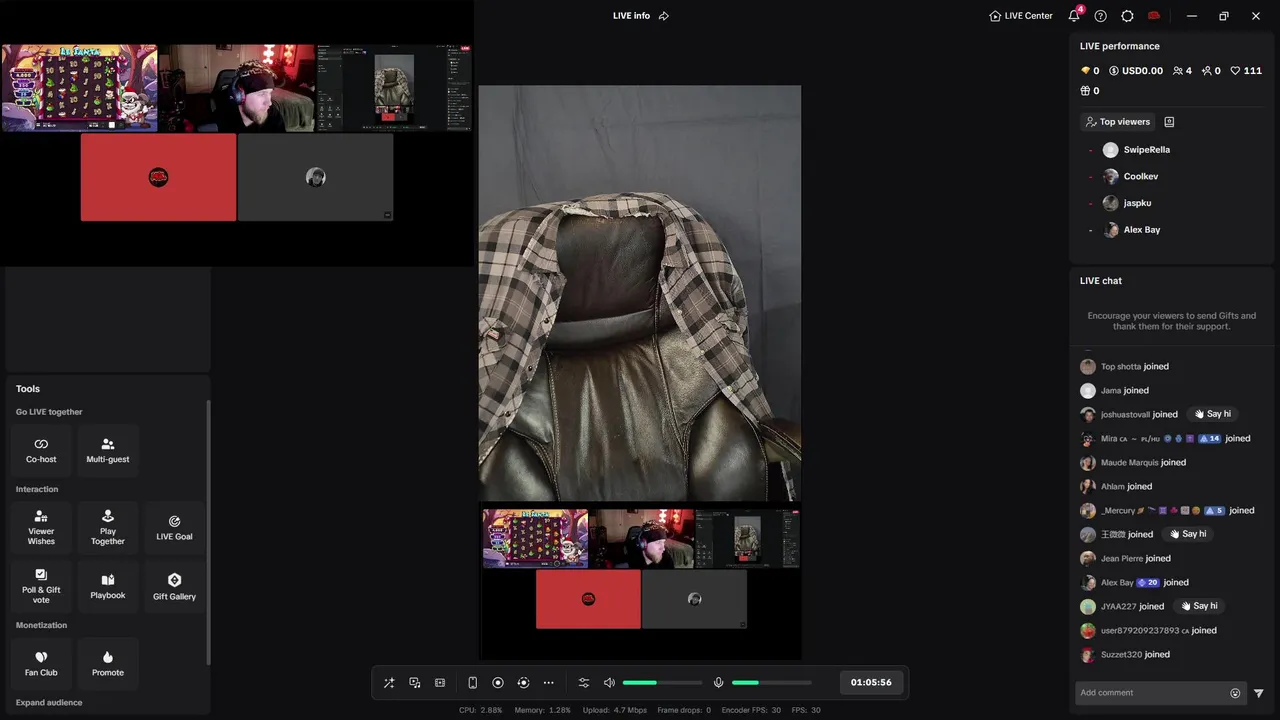Screen dimensions: 1280x720
Task: Click the share arrow next to LIVE info
Action: (x=664, y=16)
